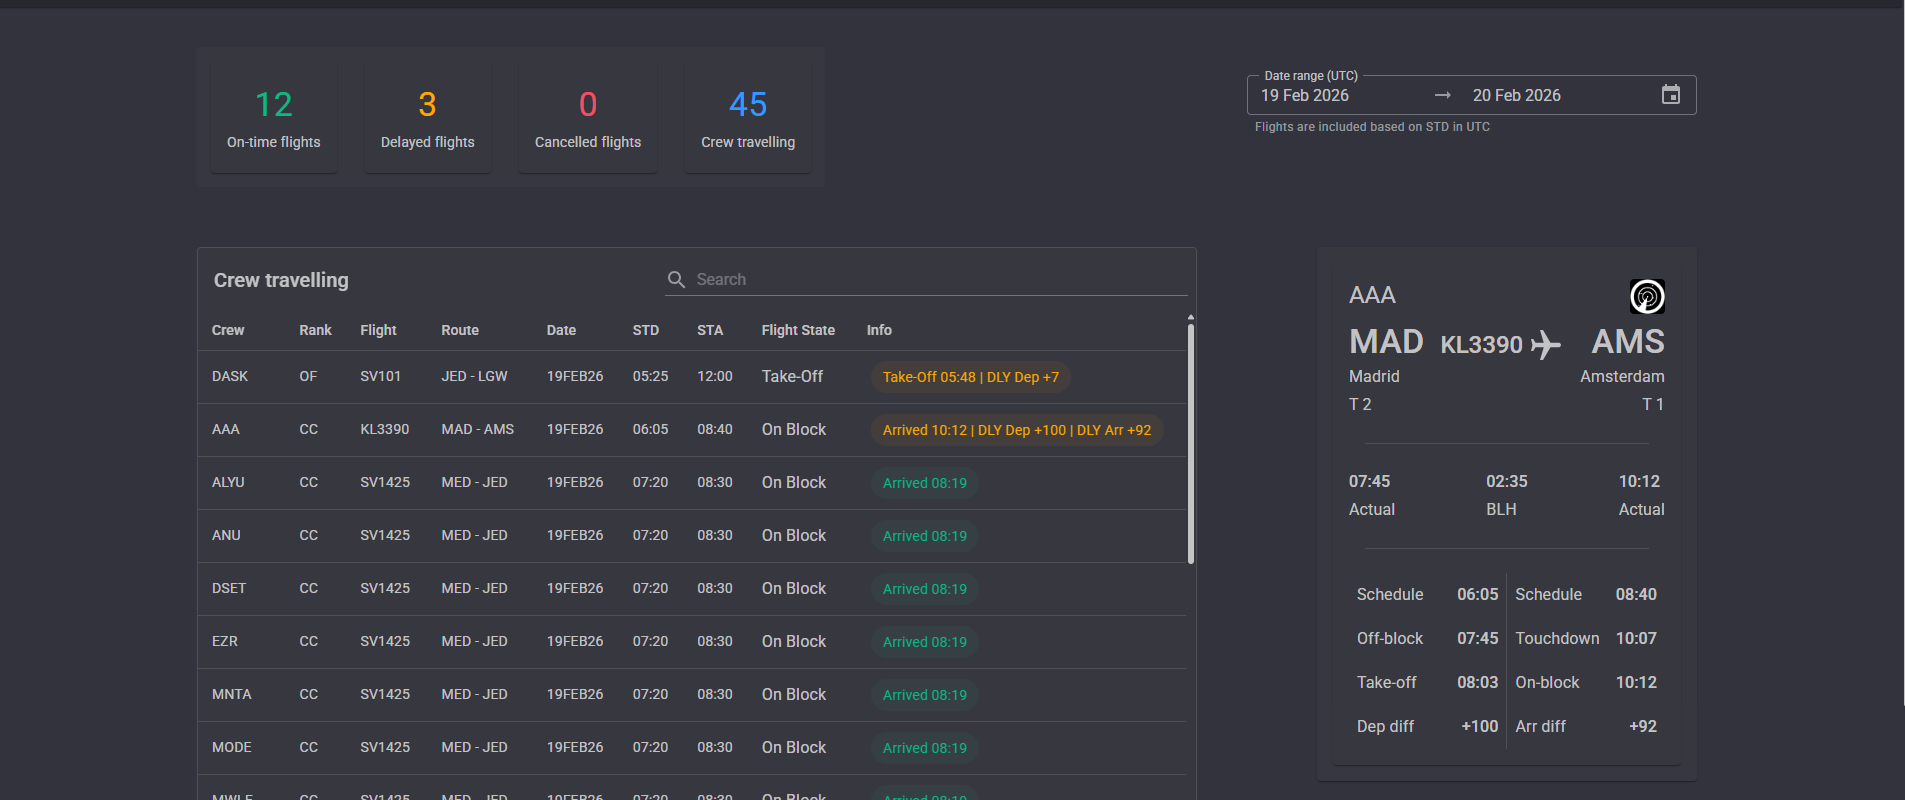This screenshot has height=800, width=1905.
Task: Select the DASK crew row
Action: 230,377
